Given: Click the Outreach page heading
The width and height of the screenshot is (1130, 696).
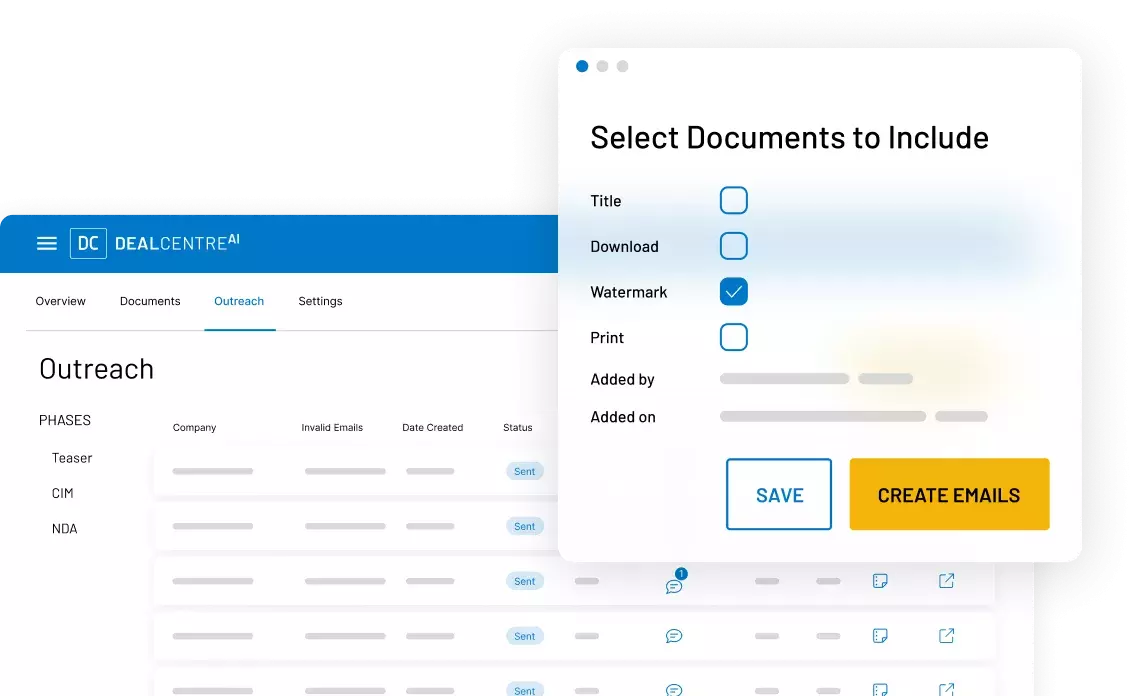Looking at the screenshot, I should pos(97,369).
